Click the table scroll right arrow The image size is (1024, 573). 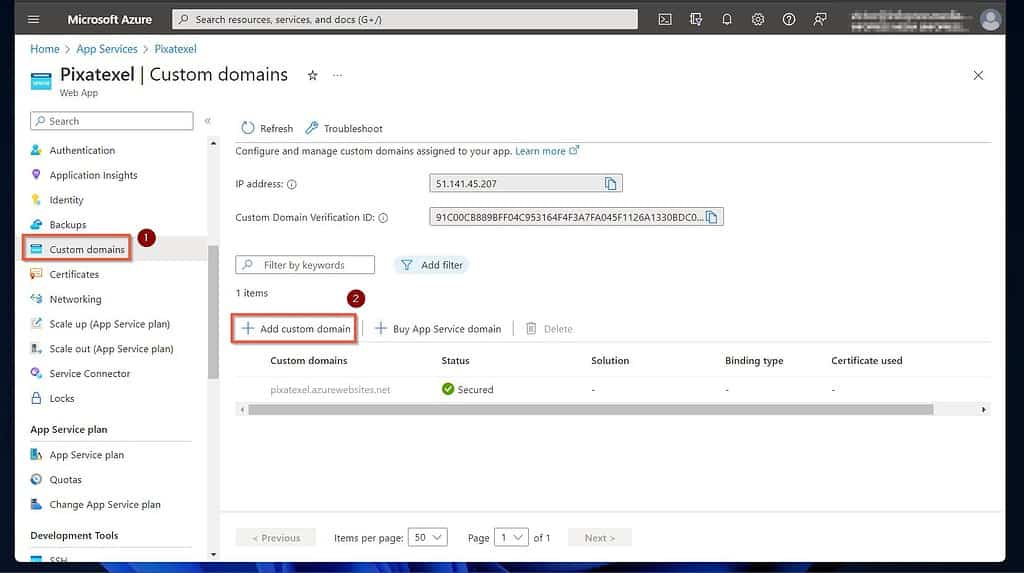point(984,410)
